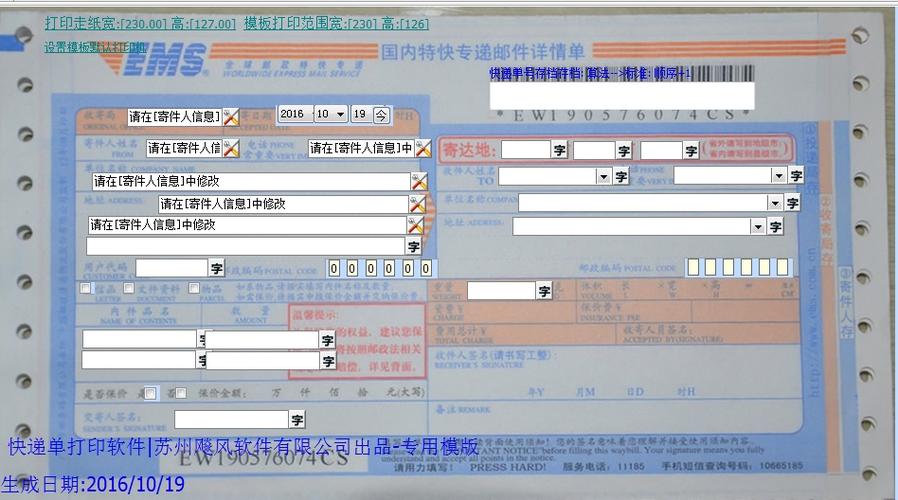Set date to today with the 今 button
Image resolution: width=898 pixels, height=500 pixels.
tap(381, 115)
